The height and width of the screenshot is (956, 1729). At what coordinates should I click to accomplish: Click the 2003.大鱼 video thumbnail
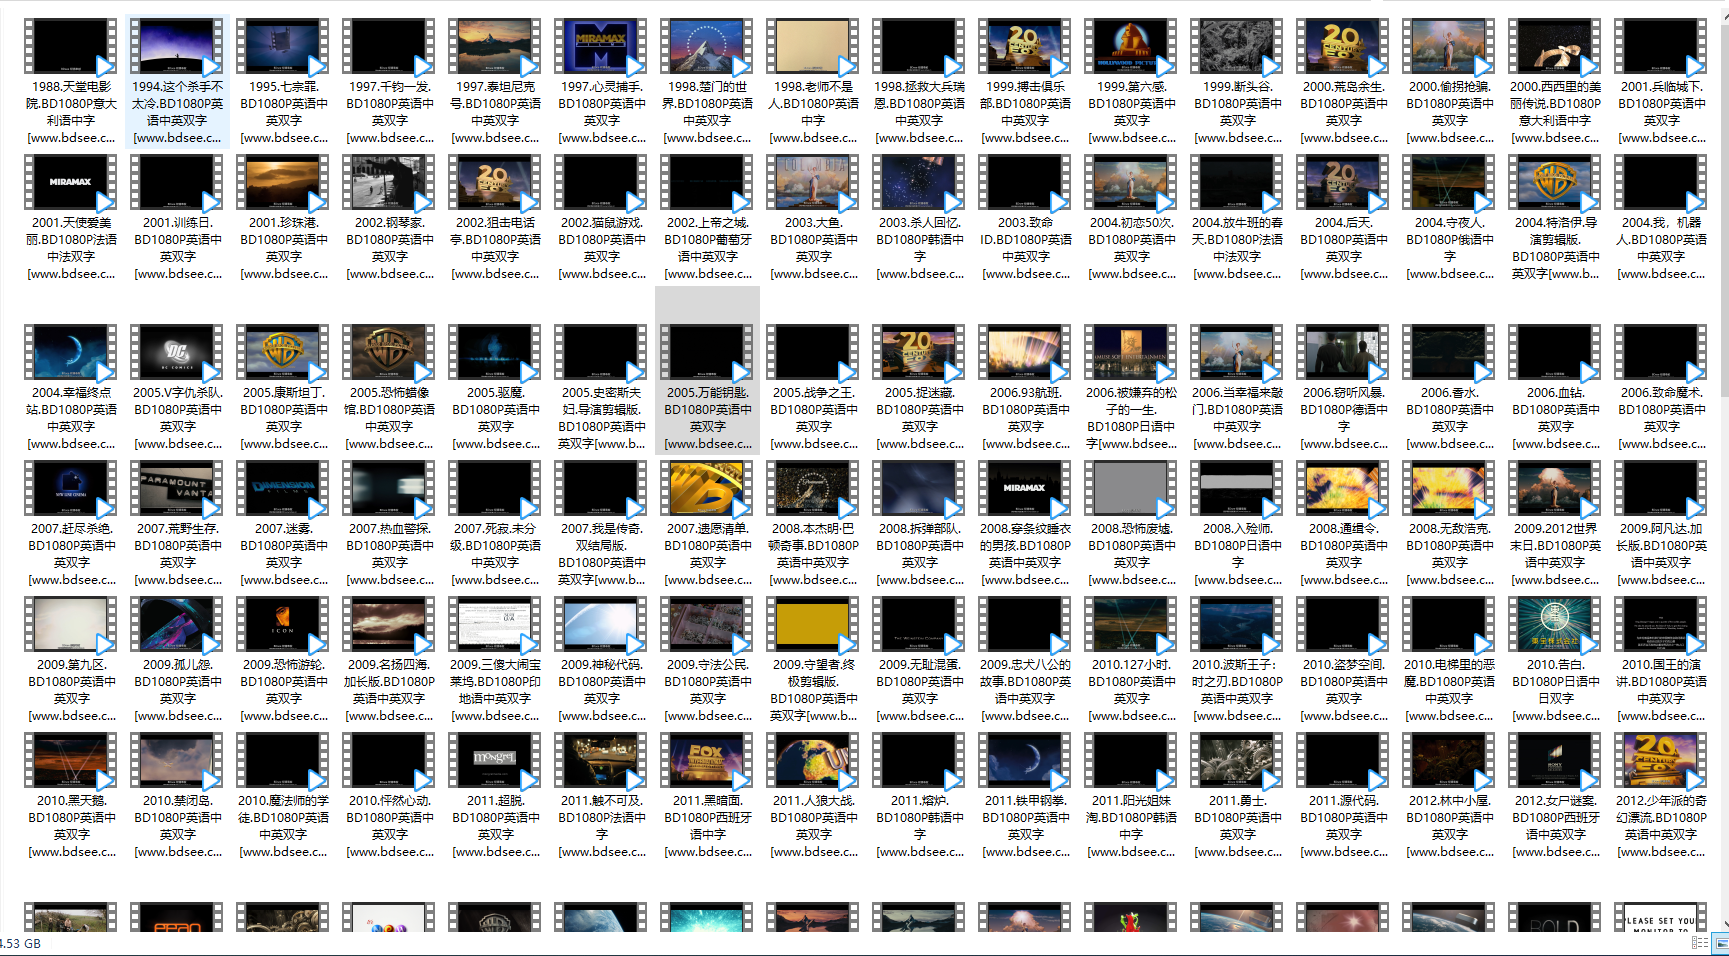pyautogui.click(x=813, y=182)
